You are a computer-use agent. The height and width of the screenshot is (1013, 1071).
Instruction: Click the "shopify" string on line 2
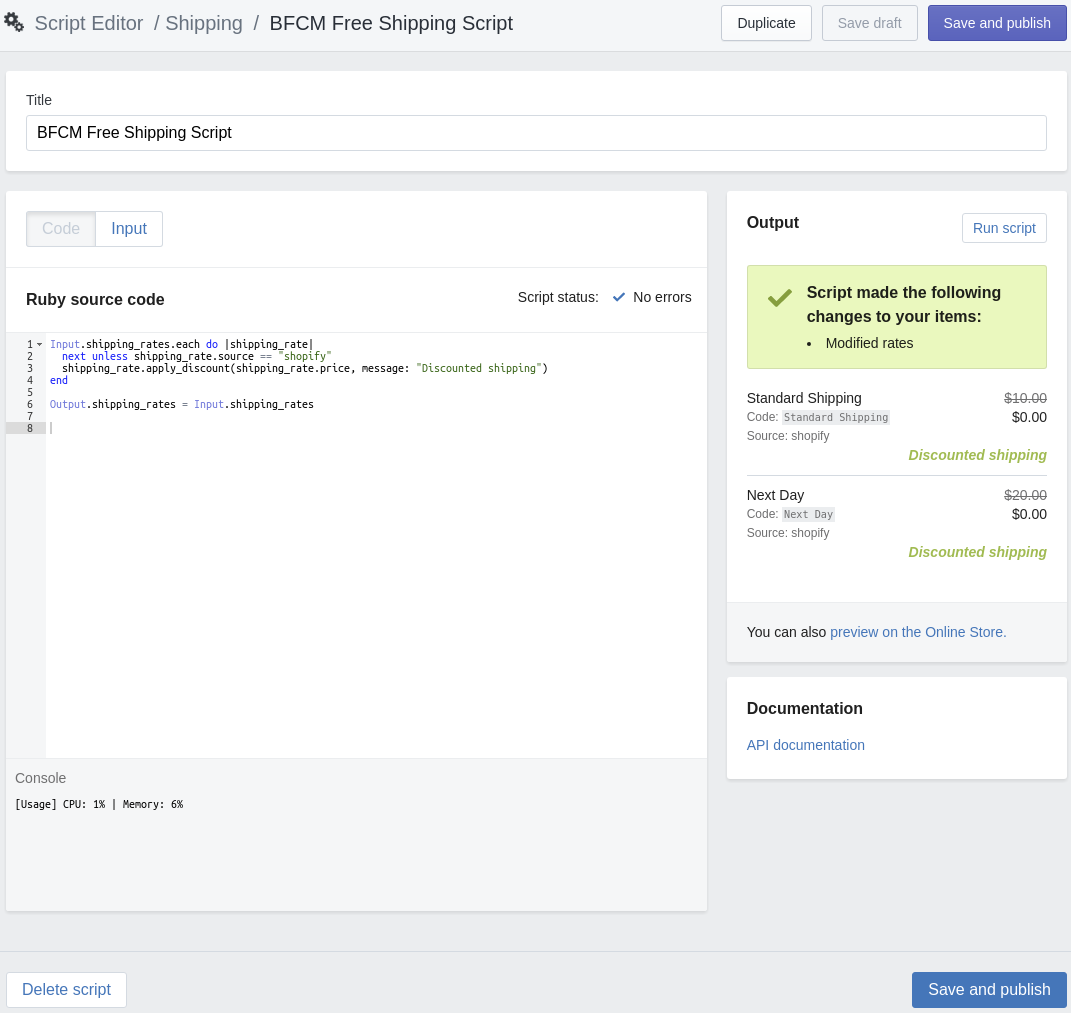click(x=305, y=356)
